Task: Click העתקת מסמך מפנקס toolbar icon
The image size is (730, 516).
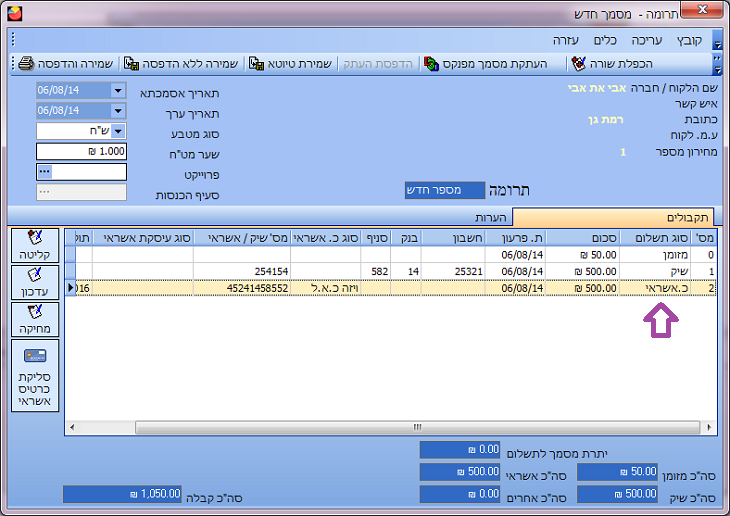Action: [x=432, y=64]
